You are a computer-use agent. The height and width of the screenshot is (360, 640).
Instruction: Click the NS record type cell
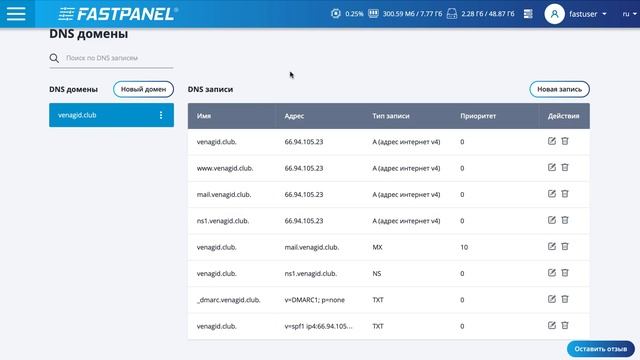coord(376,273)
